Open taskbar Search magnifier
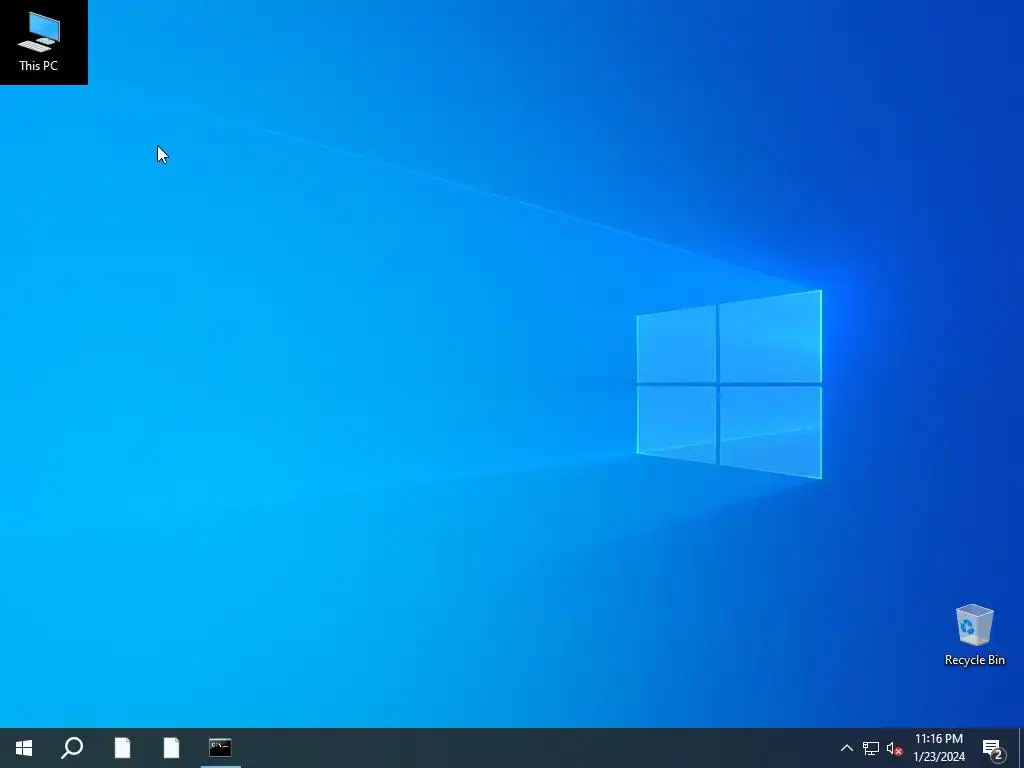The height and width of the screenshot is (768, 1024). coord(72,748)
